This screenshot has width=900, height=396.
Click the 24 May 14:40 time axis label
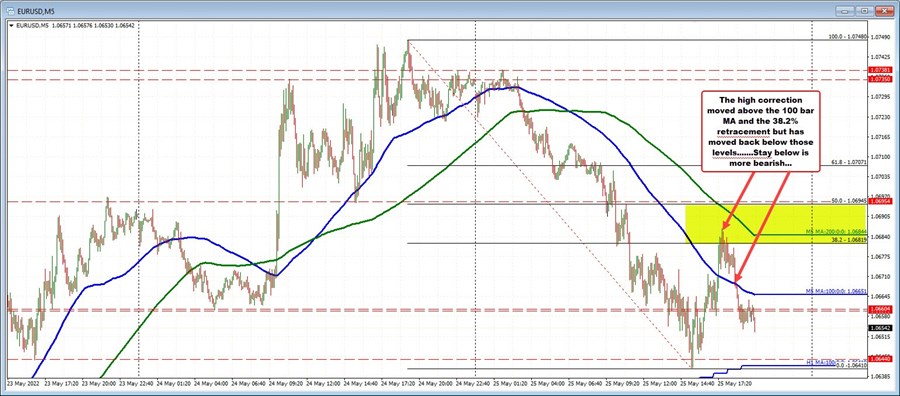pos(360,382)
